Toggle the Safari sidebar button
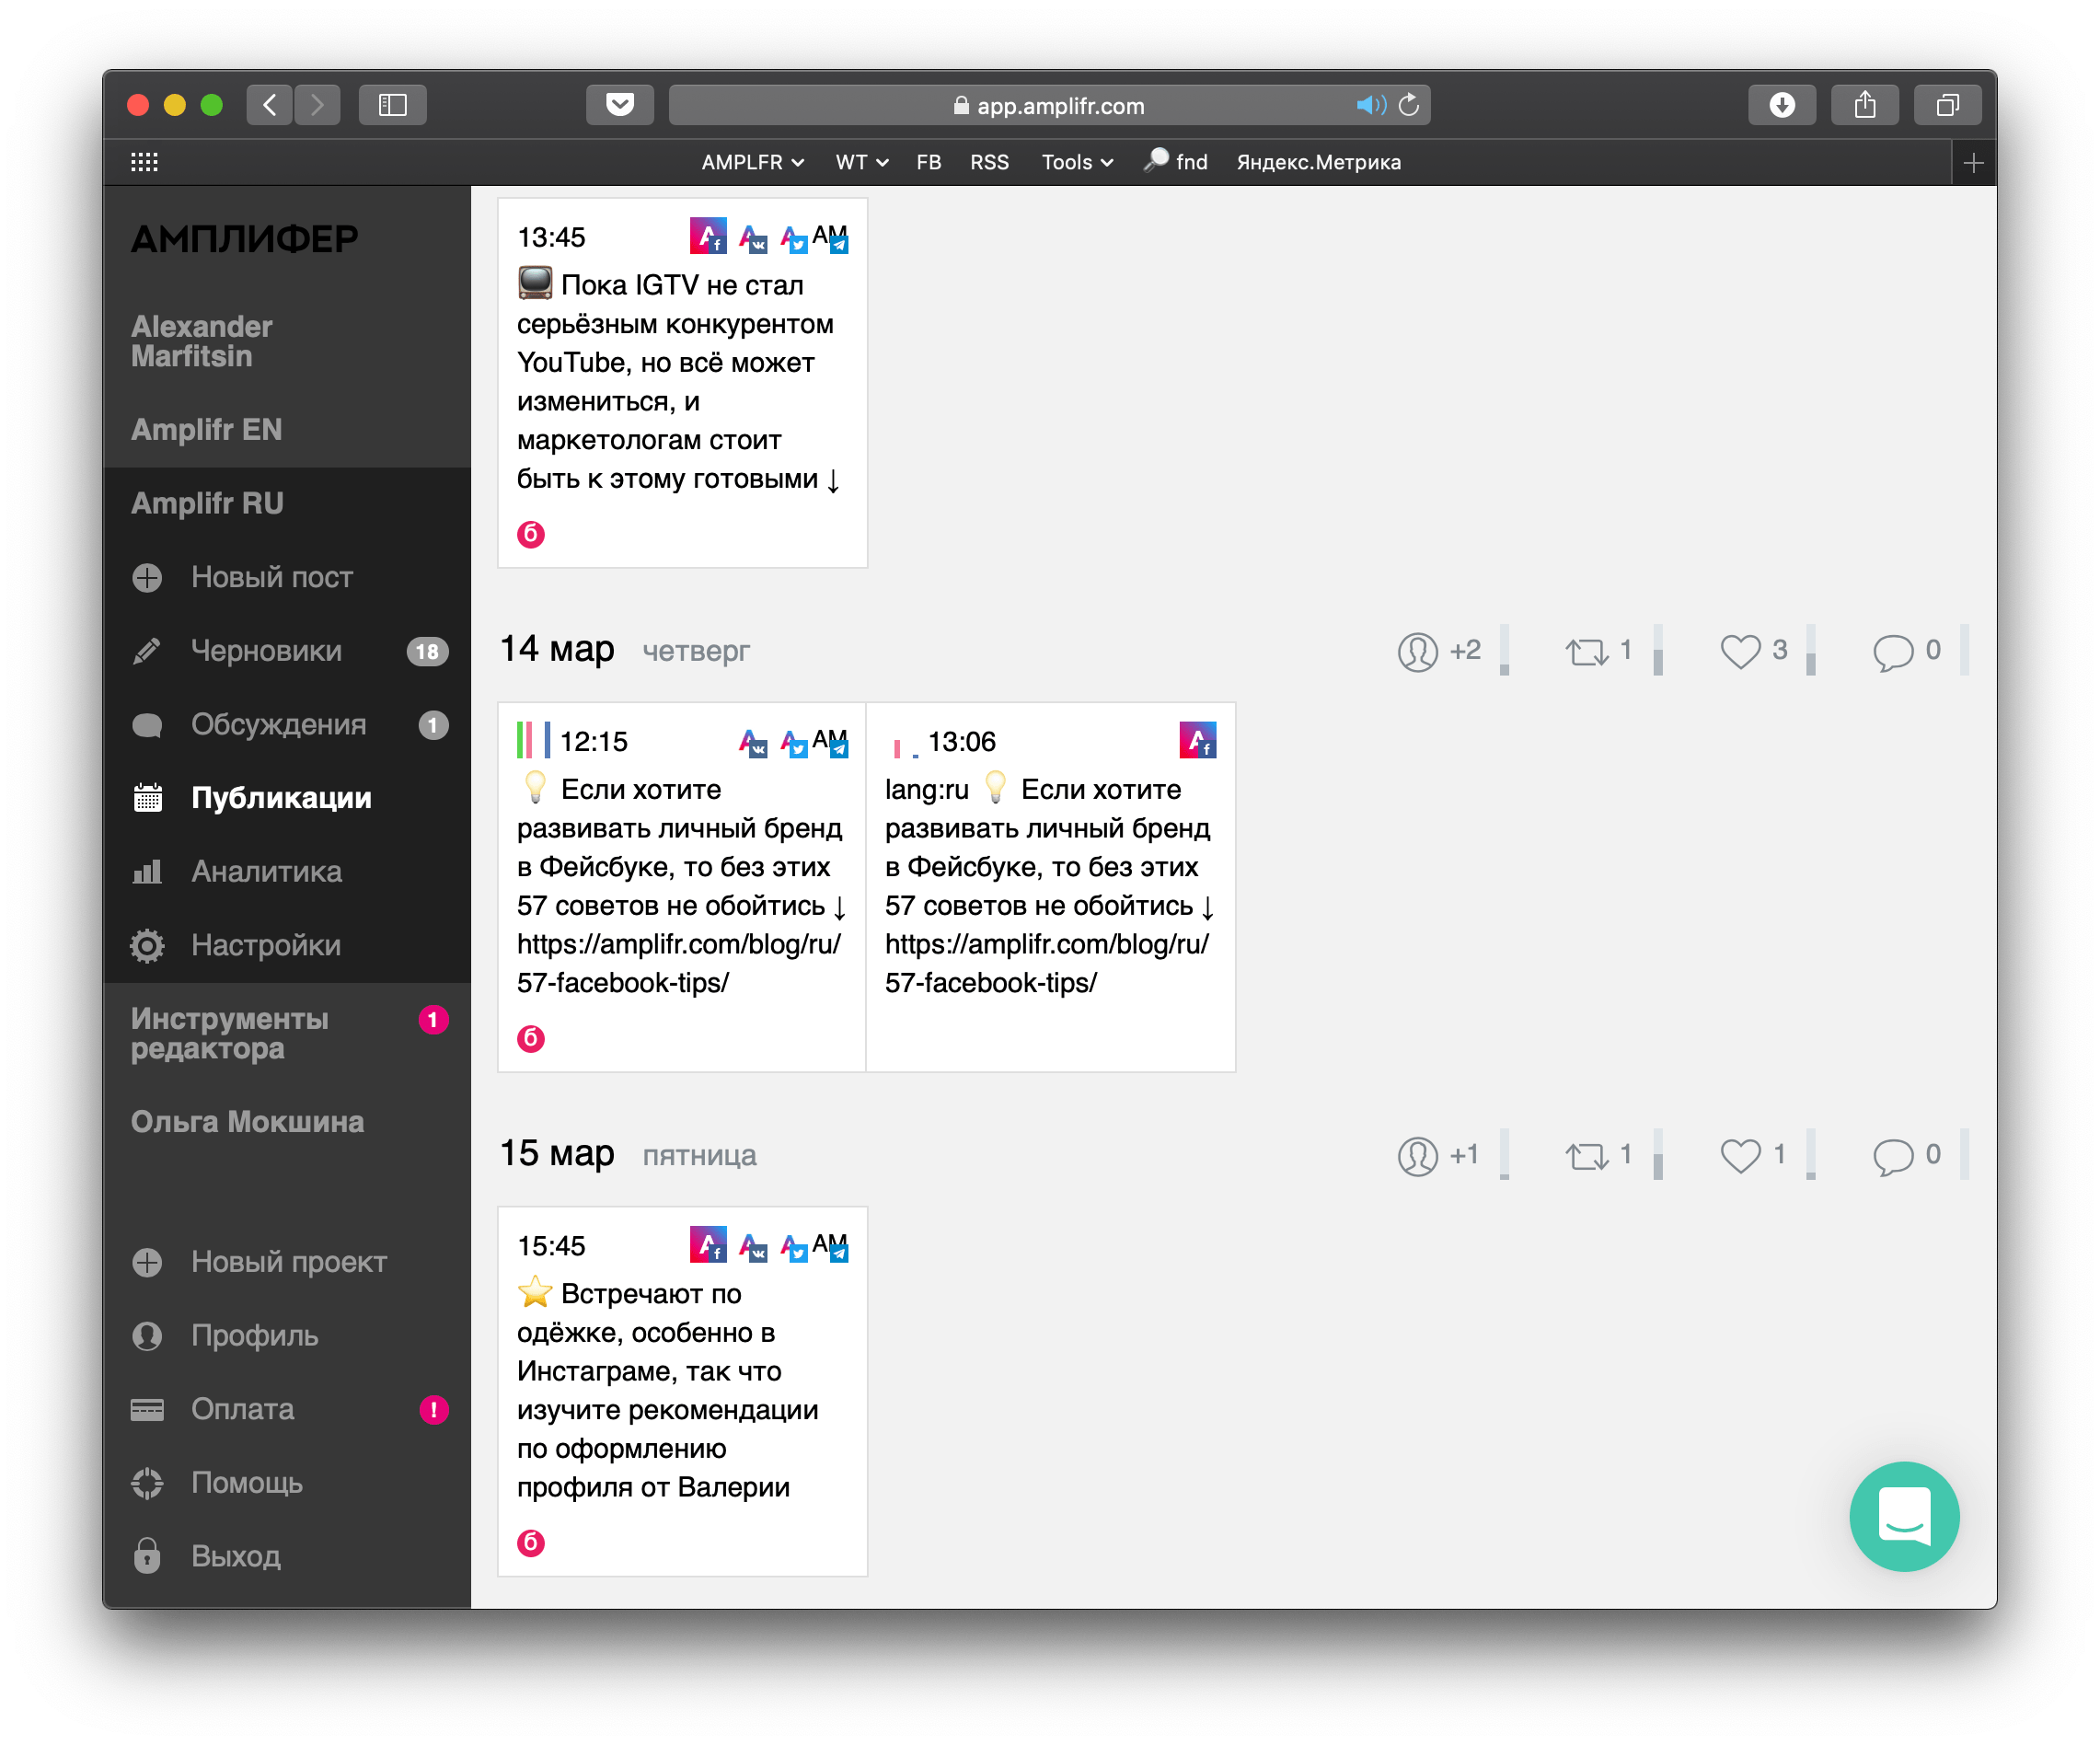The width and height of the screenshot is (2100, 1745). pyautogui.click(x=392, y=104)
